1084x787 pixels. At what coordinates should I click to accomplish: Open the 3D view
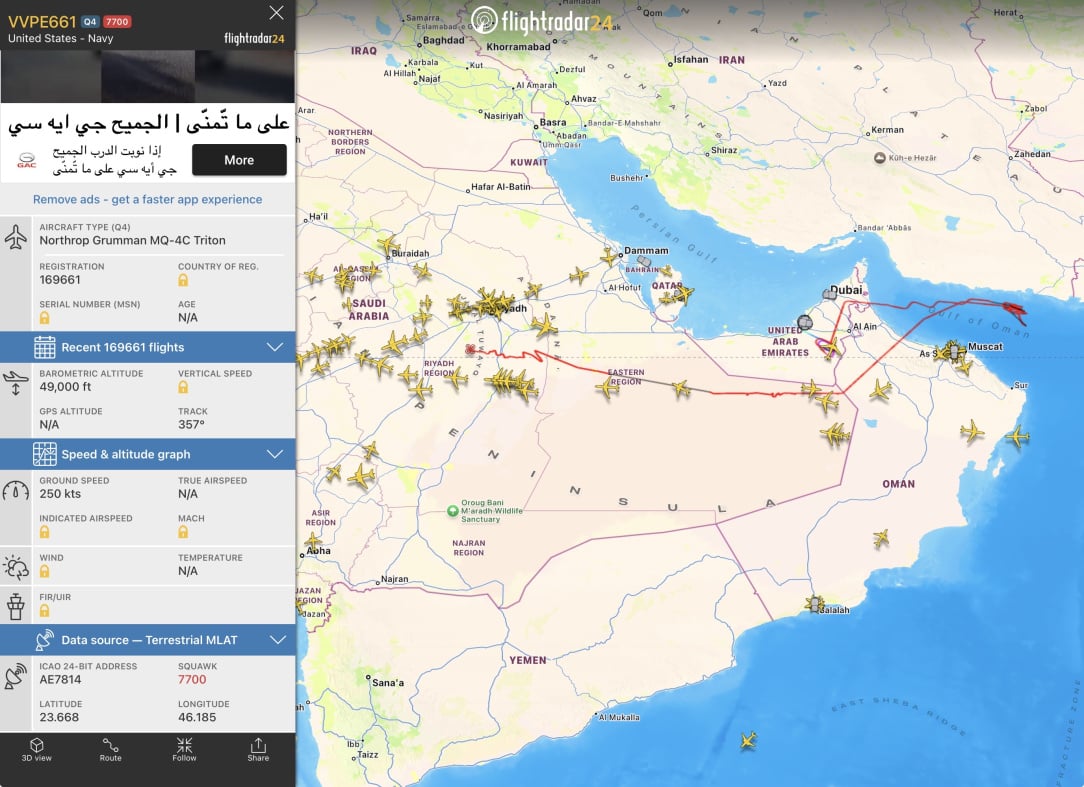point(37,750)
